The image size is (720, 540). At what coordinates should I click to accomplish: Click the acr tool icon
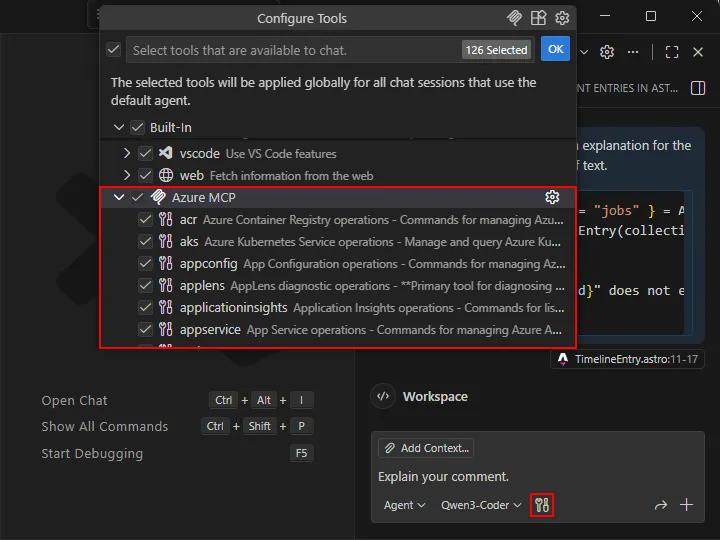[166, 219]
